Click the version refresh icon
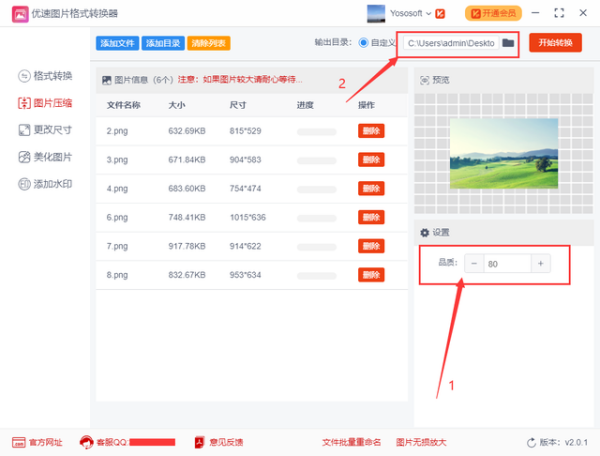The image size is (600, 456). [x=531, y=442]
